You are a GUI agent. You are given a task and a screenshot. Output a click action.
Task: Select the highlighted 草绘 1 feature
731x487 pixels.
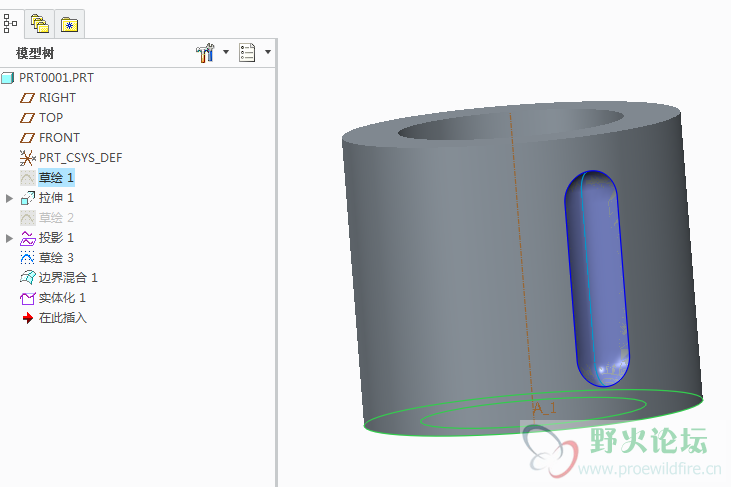coord(56,178)
